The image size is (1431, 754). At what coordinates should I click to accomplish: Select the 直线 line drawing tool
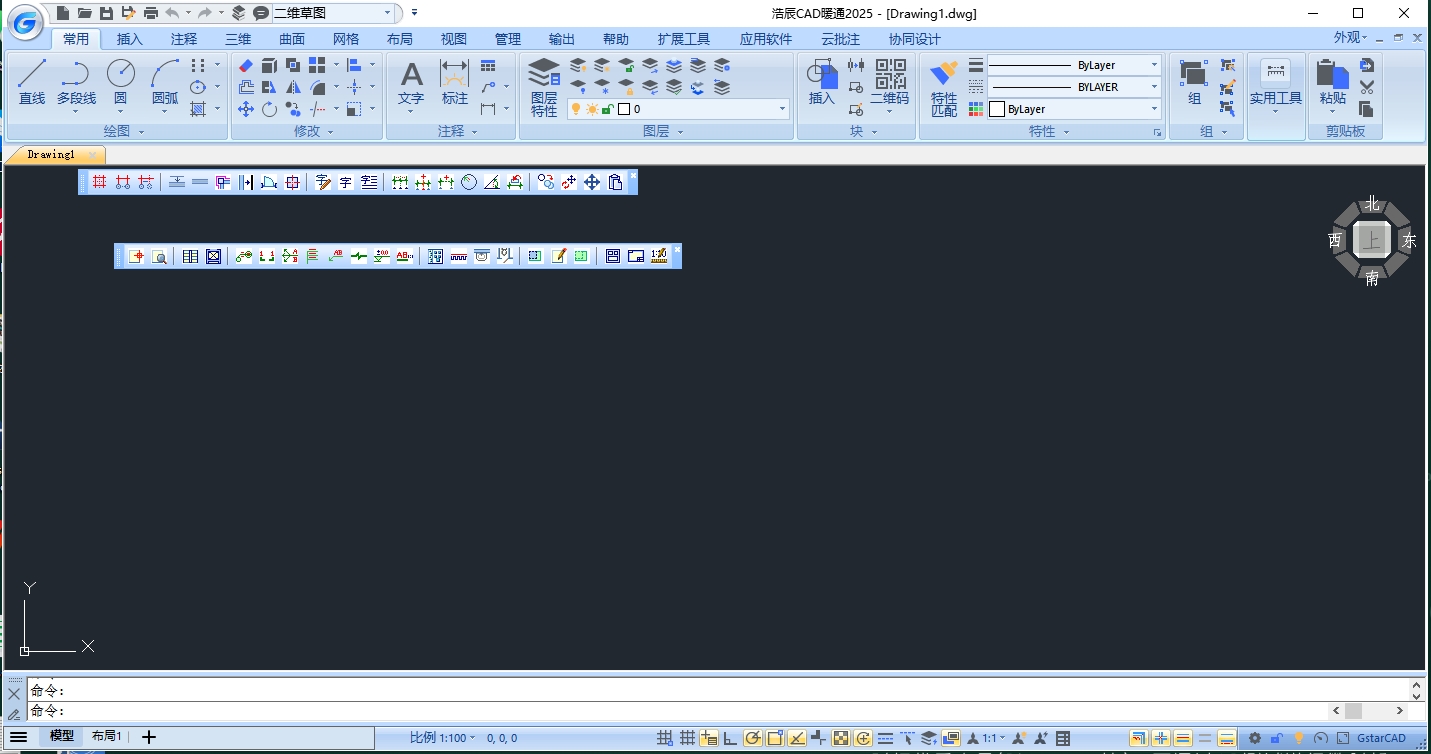pos(32,82)
